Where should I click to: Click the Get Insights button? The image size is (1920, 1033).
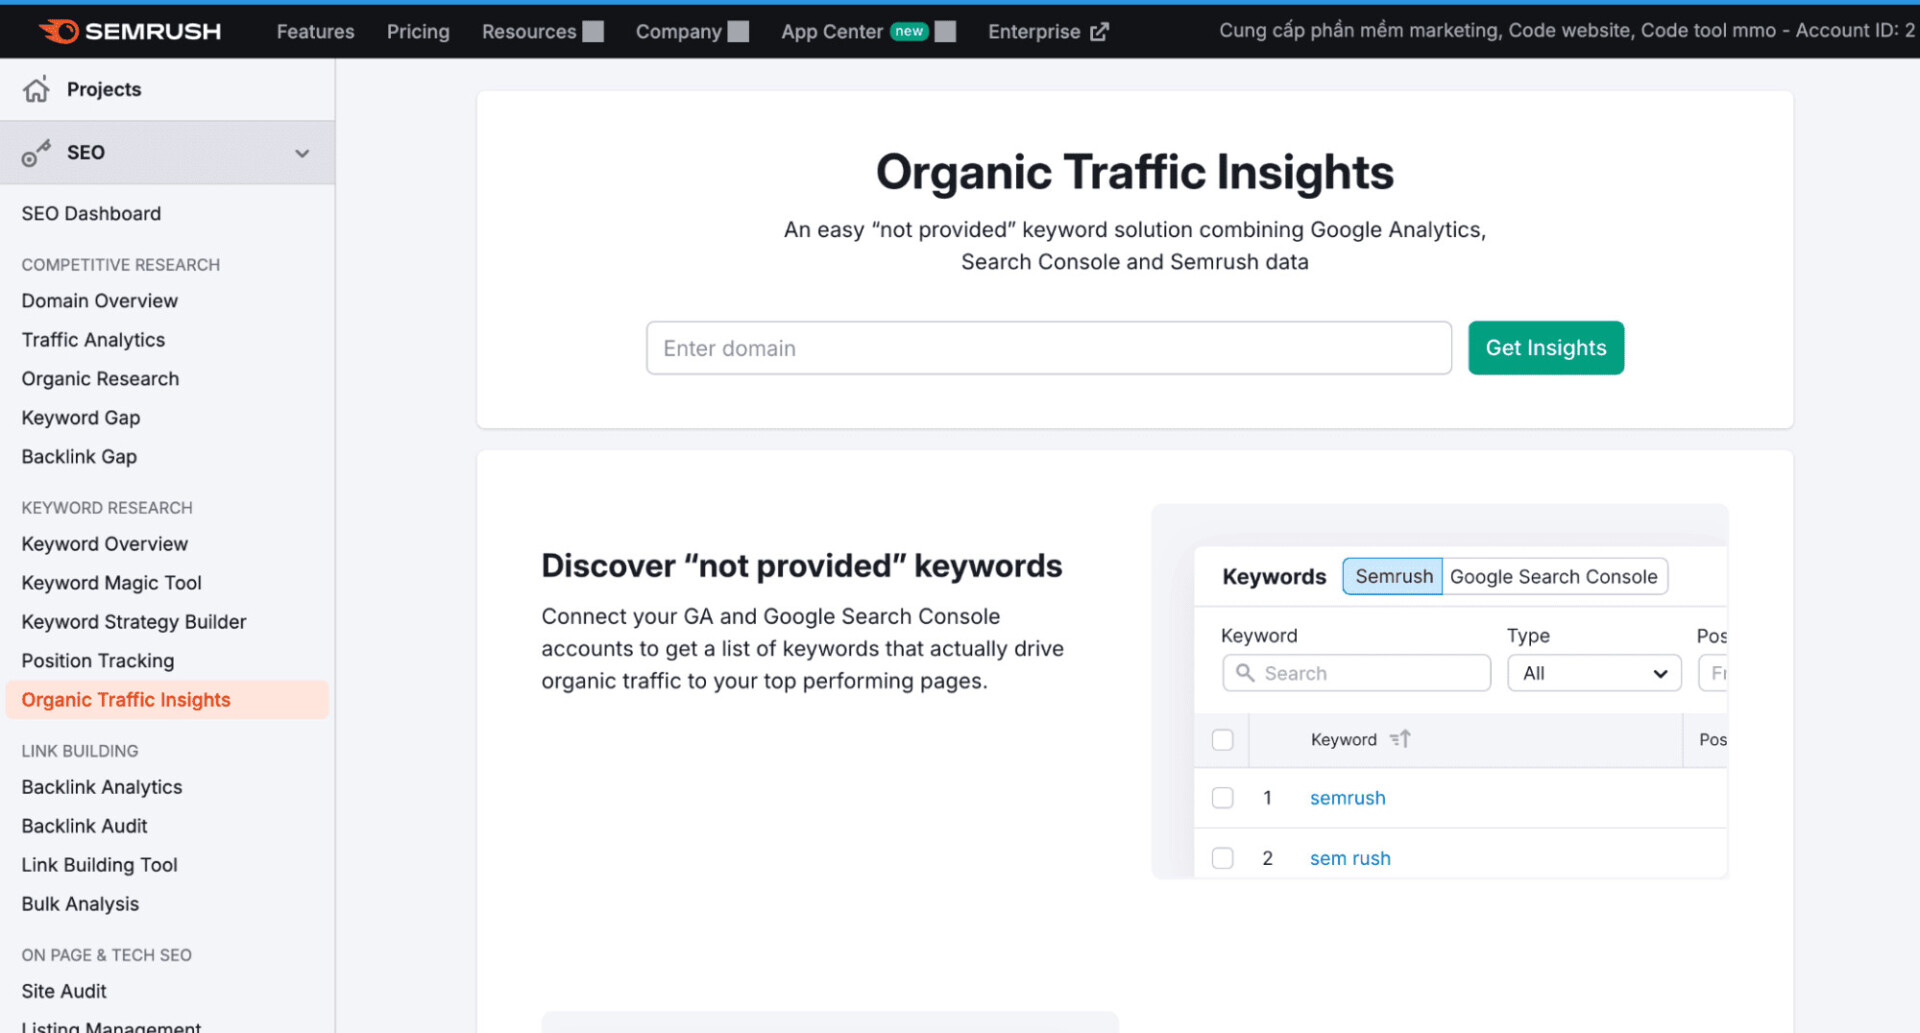coord(1546,348)
